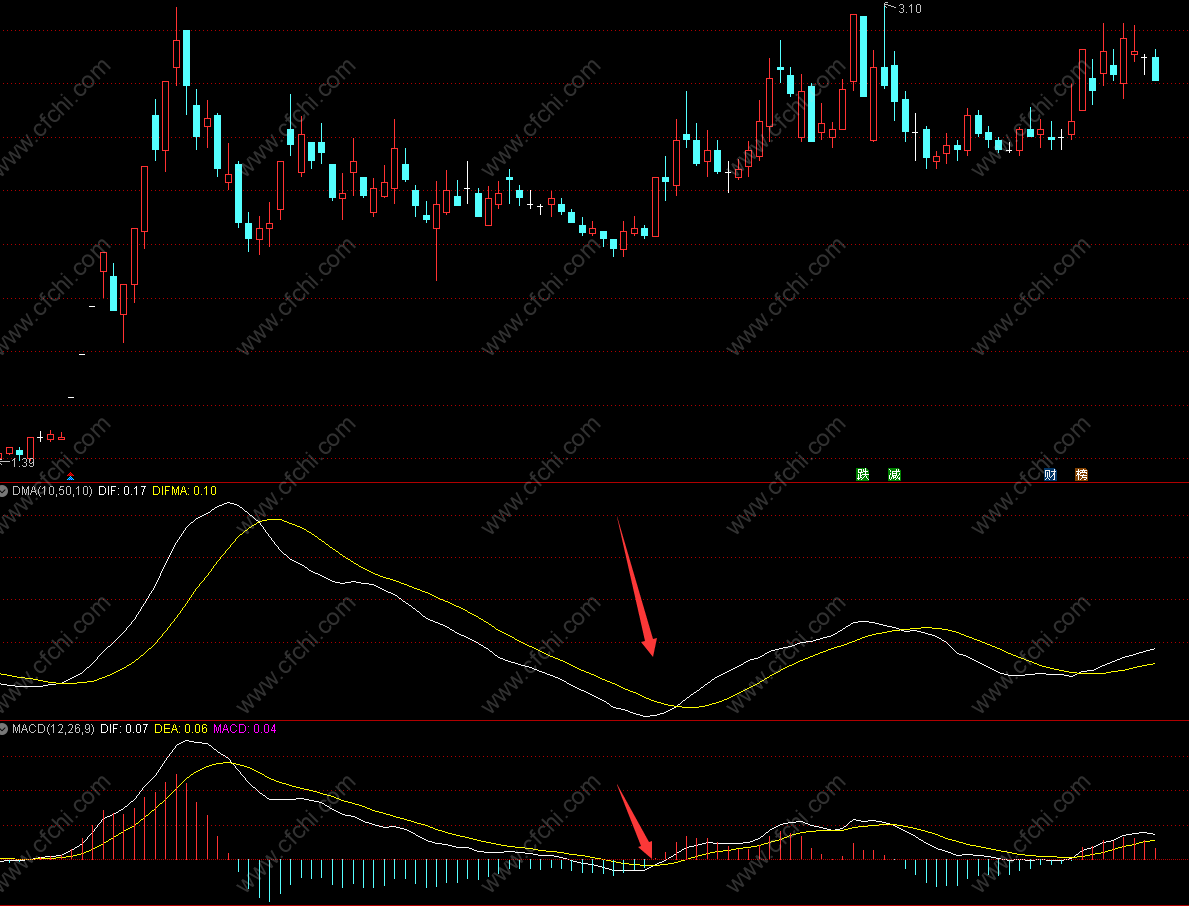Toggle the check circle beside the MACD indicator
1189x906 pixels.
pos(5,729)
